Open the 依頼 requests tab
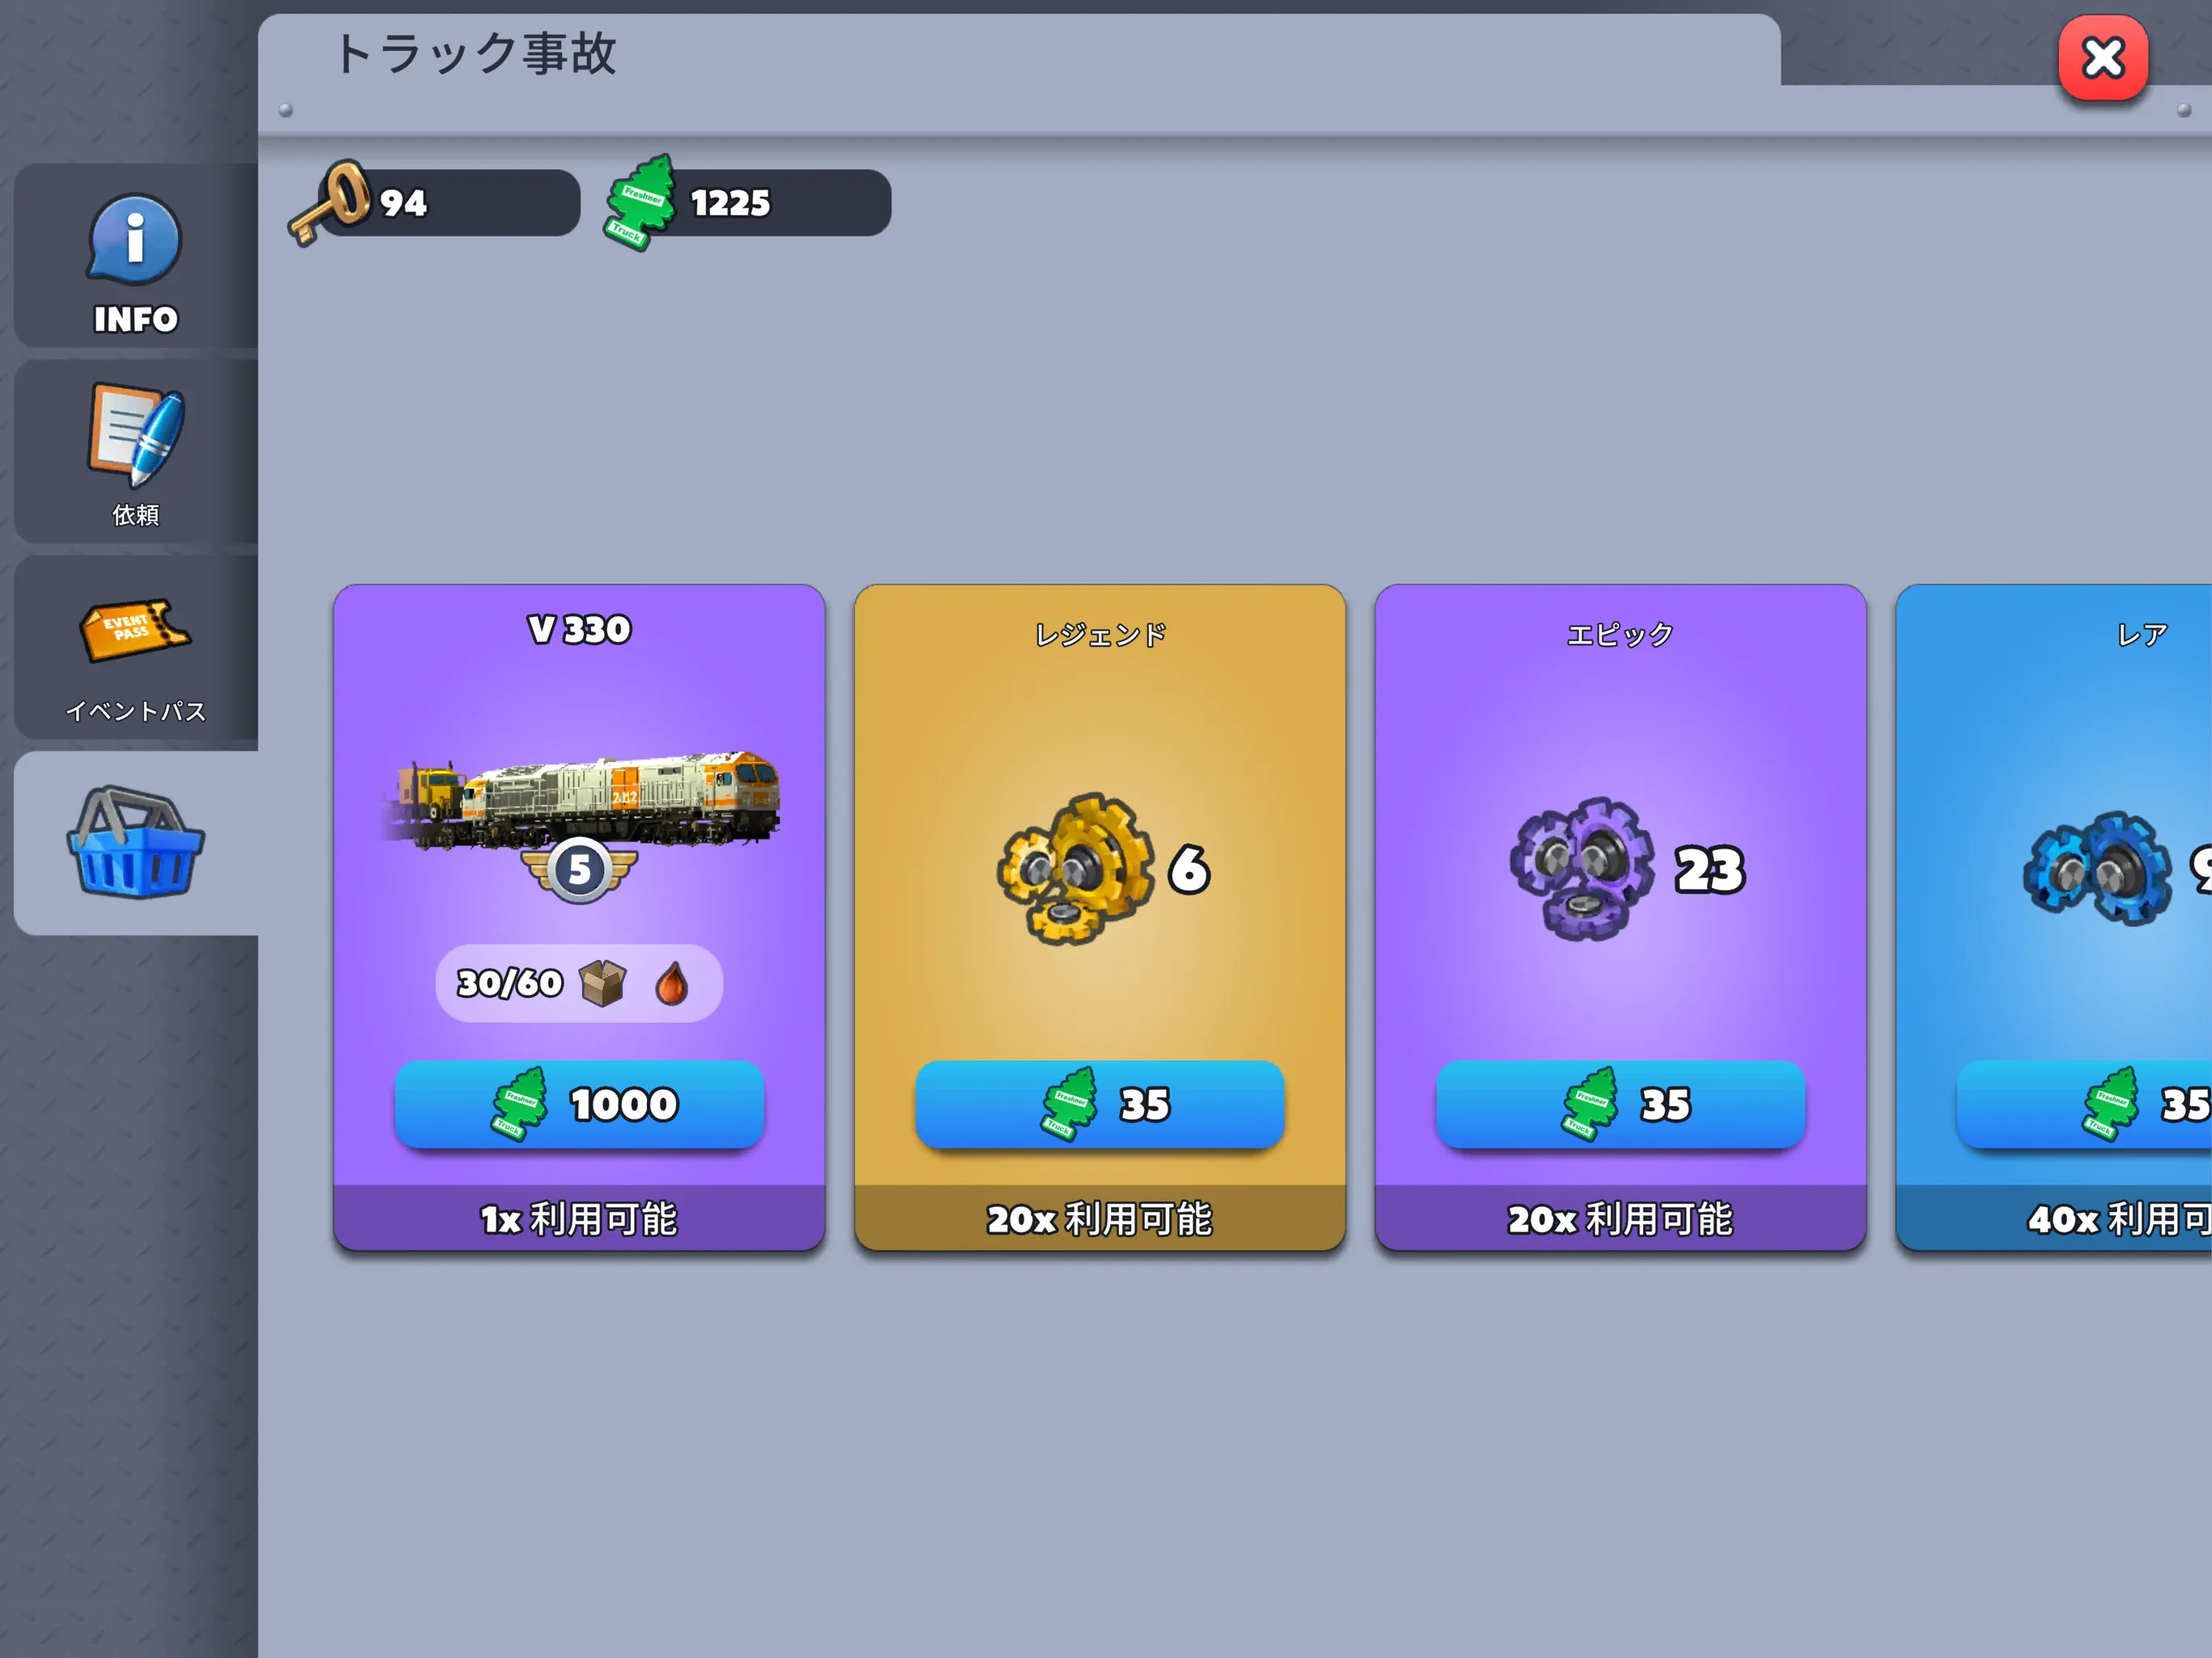Image resolution: width=2212 pixels, height=1658 pixels. click(136, 452)
